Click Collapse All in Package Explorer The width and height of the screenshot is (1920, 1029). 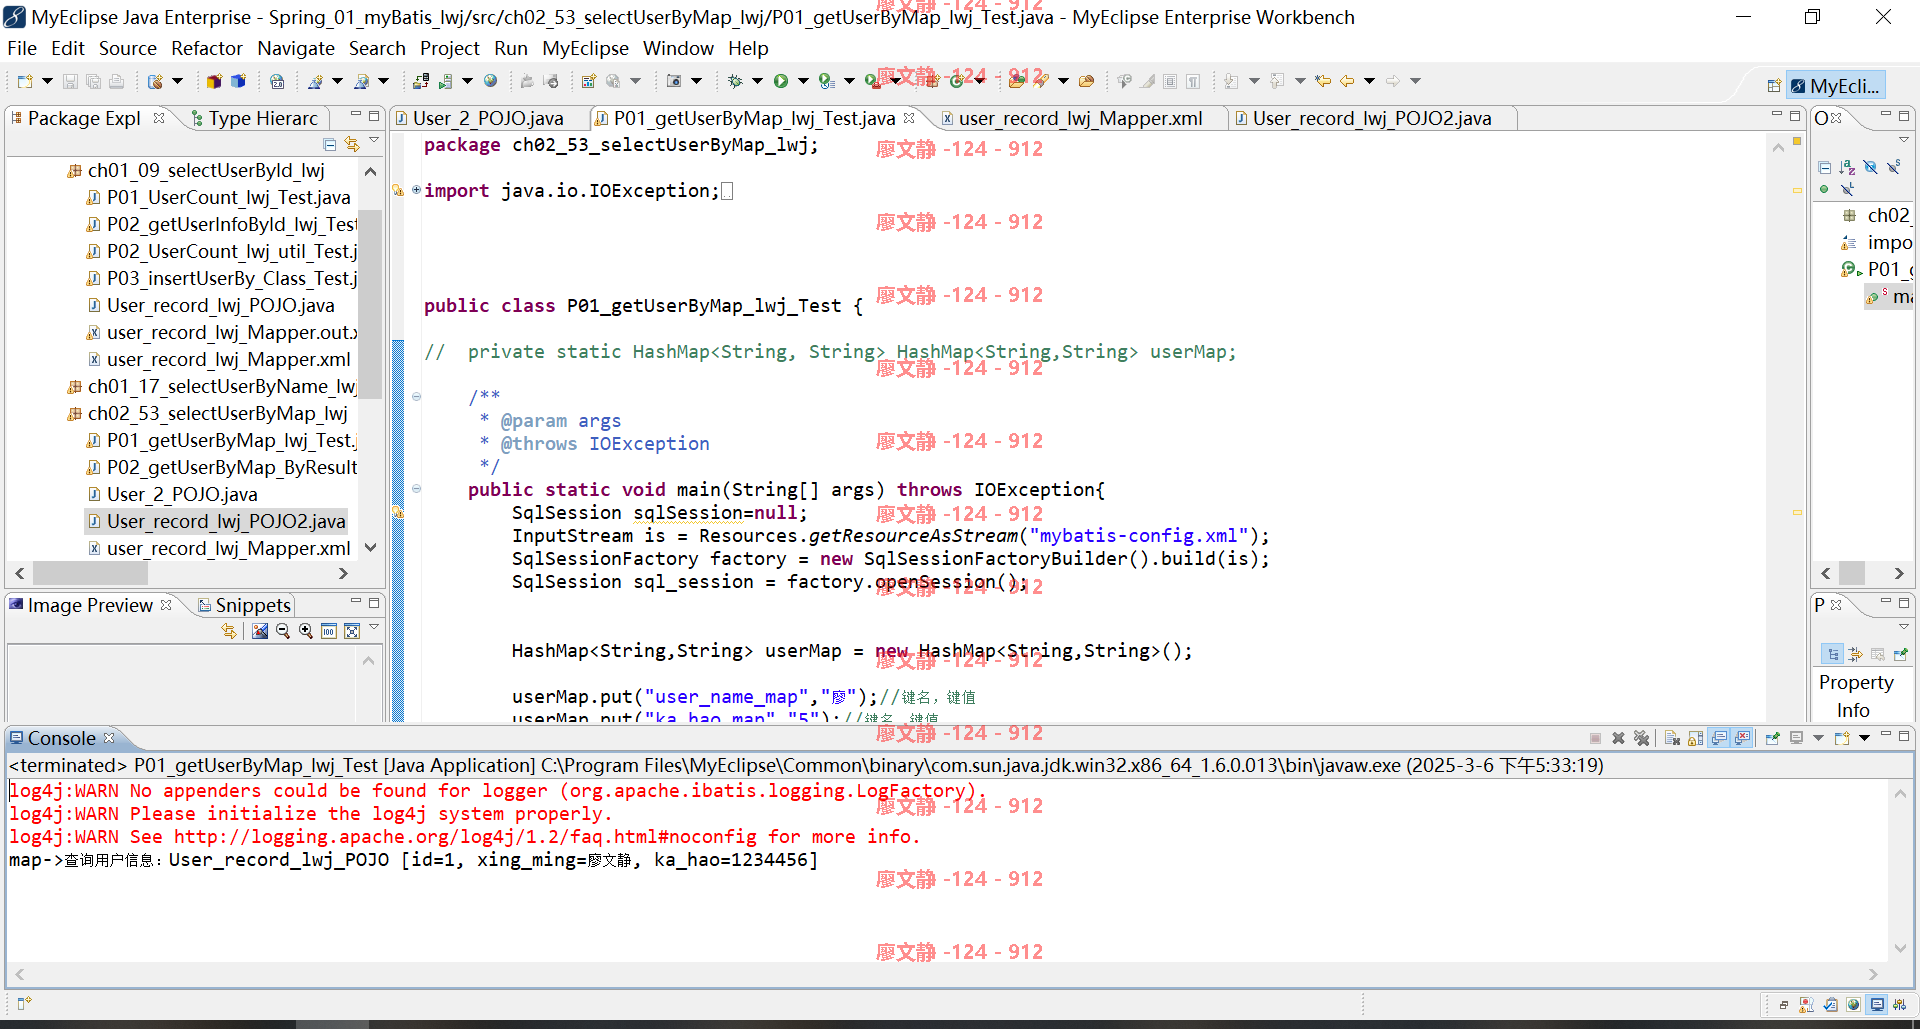[x=329, y=144]
